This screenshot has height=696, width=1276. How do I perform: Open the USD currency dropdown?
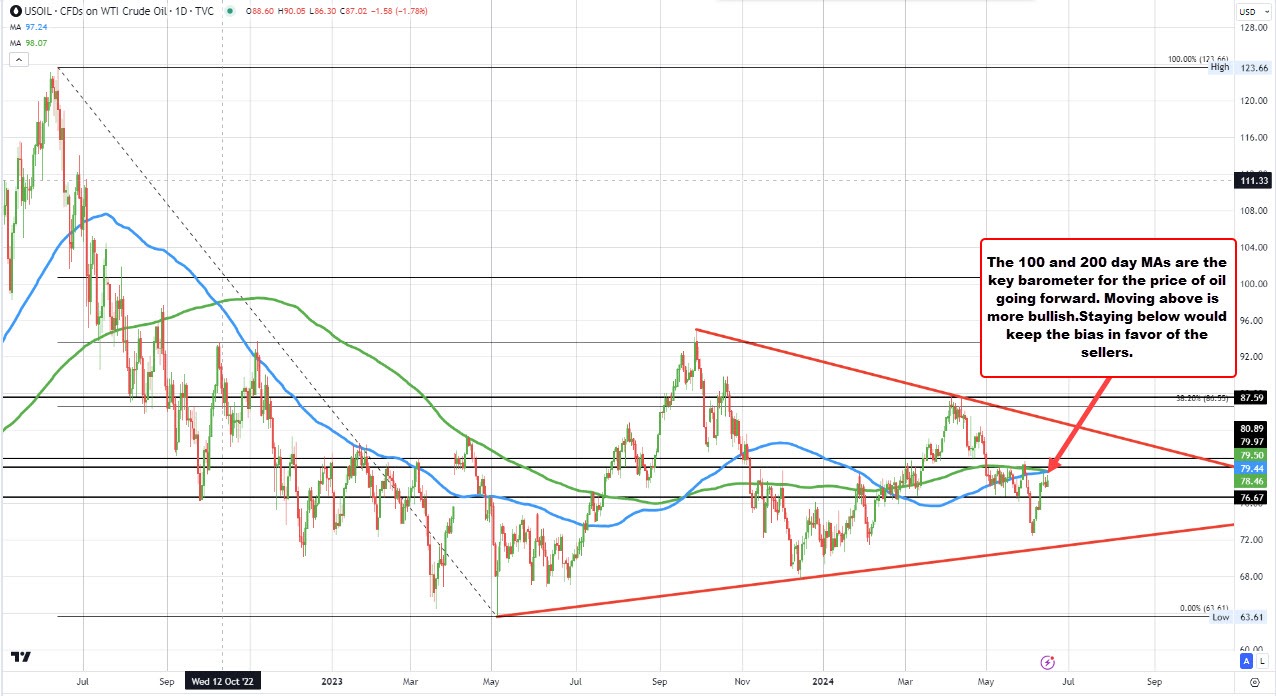click(x=1251, y=12)
